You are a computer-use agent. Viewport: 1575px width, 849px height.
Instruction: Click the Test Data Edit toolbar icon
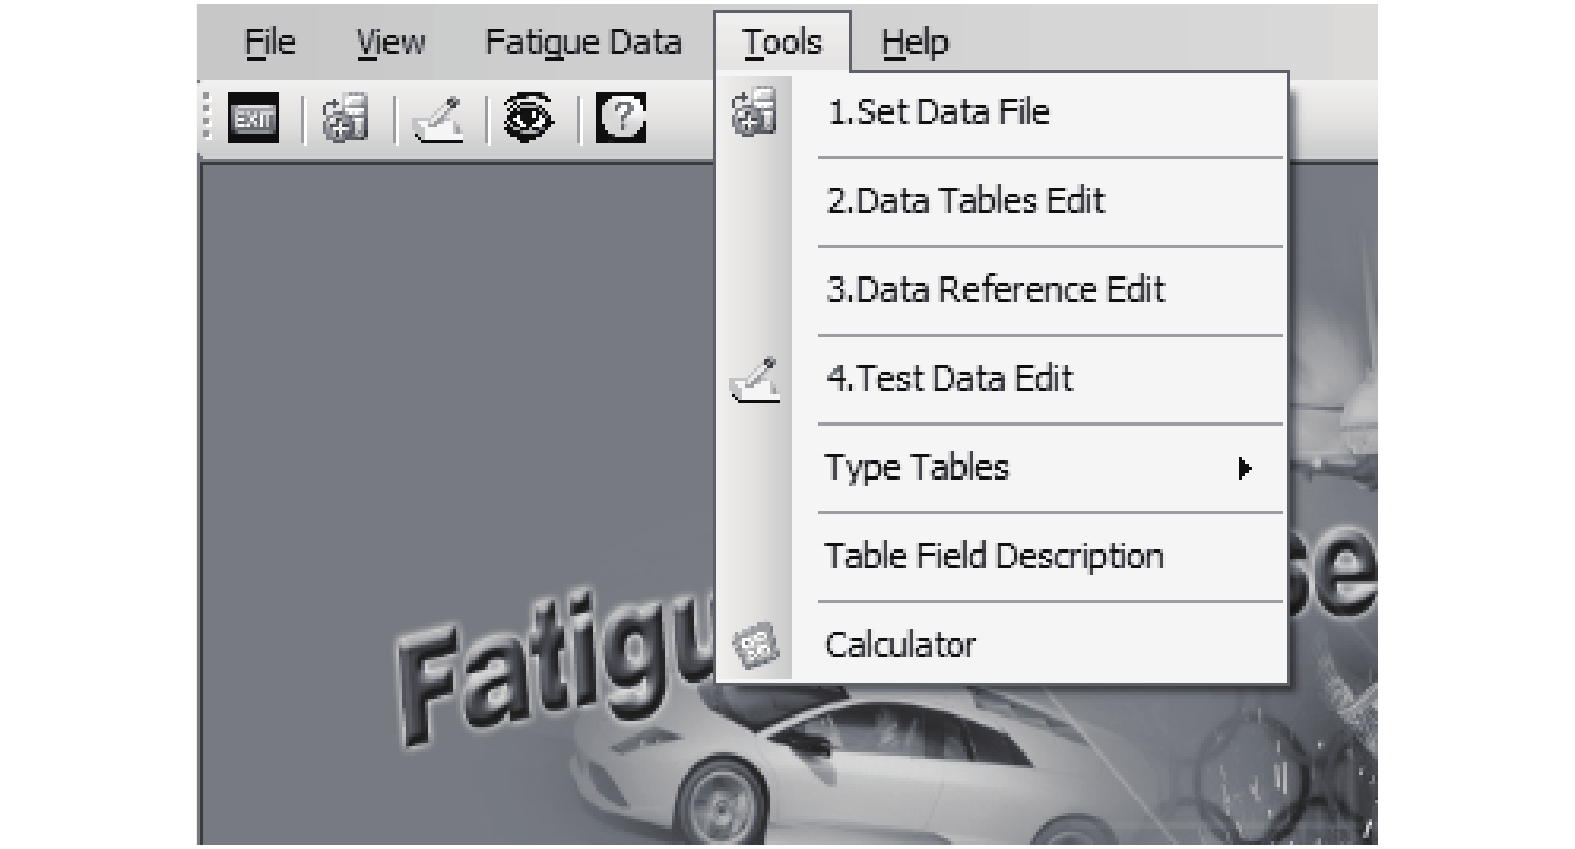pyautogui.click(x=439, y=119)
